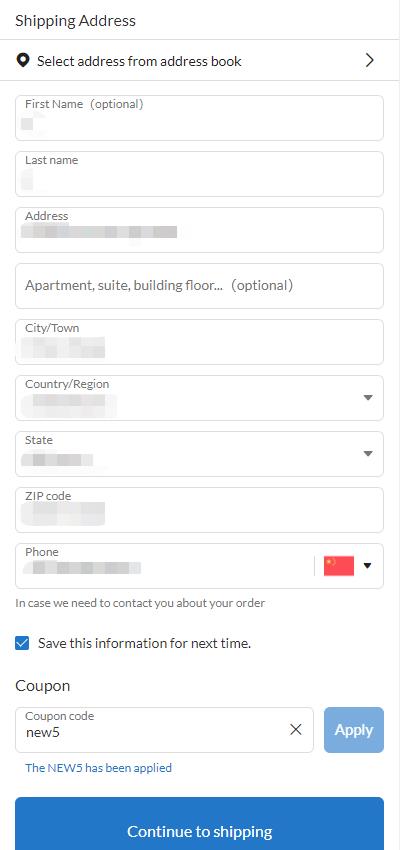Click the Apply coupon button
The image size is (400, 850).
(354, 730)
